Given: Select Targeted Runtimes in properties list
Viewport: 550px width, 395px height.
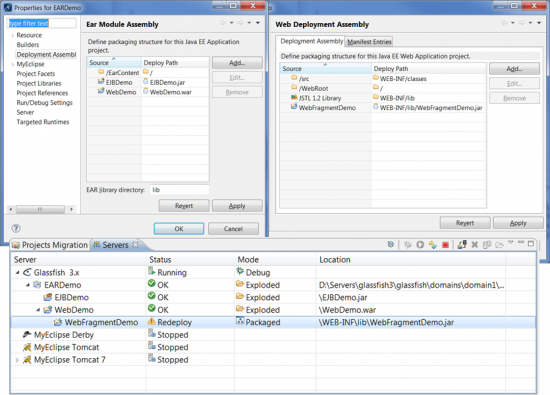Looking at the screenshot, I should (x=43, y=122).
